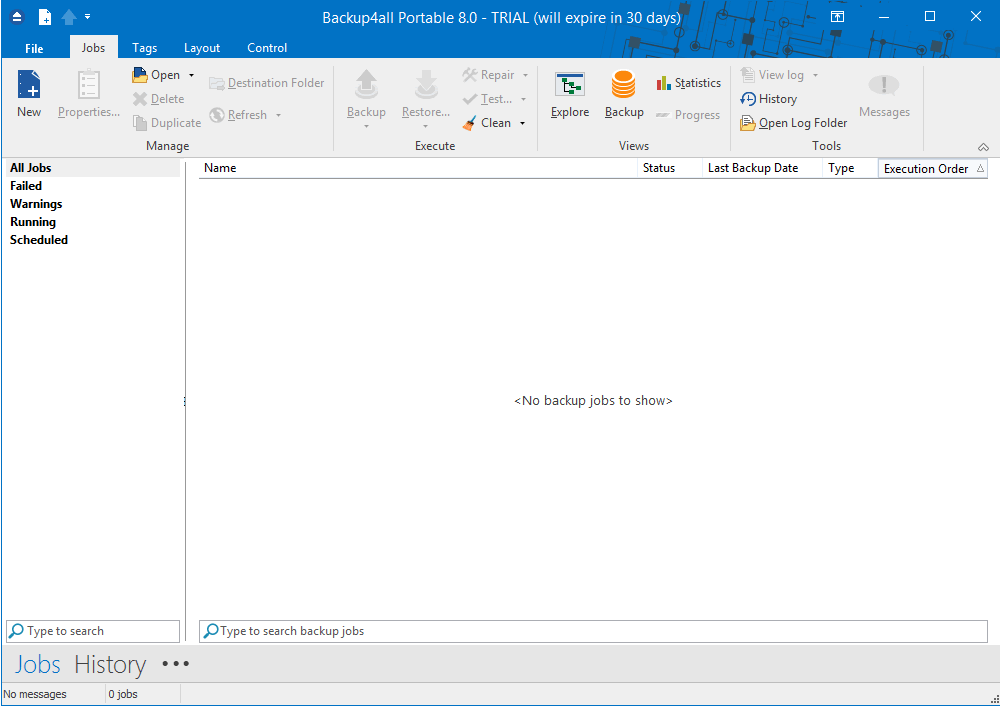Click the Clean broom icon
Screen dimensions: 1000x706
(470, 123)
